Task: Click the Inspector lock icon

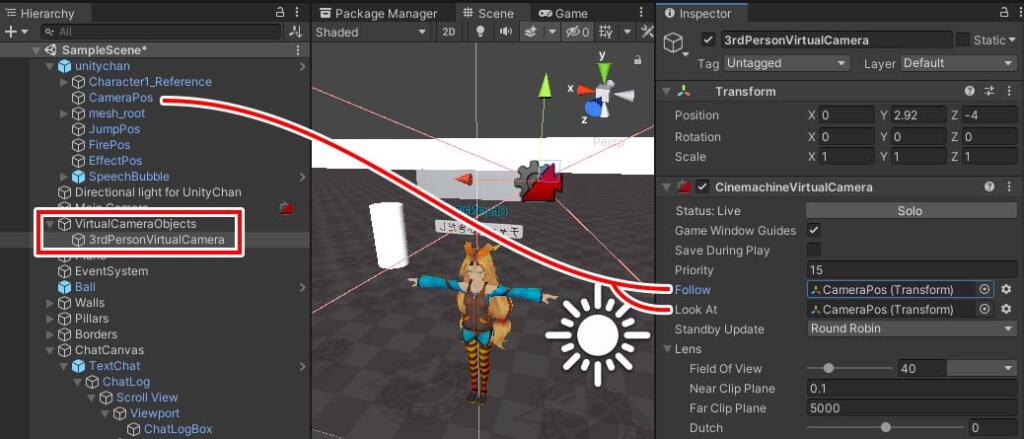Action: [1003, 12]
